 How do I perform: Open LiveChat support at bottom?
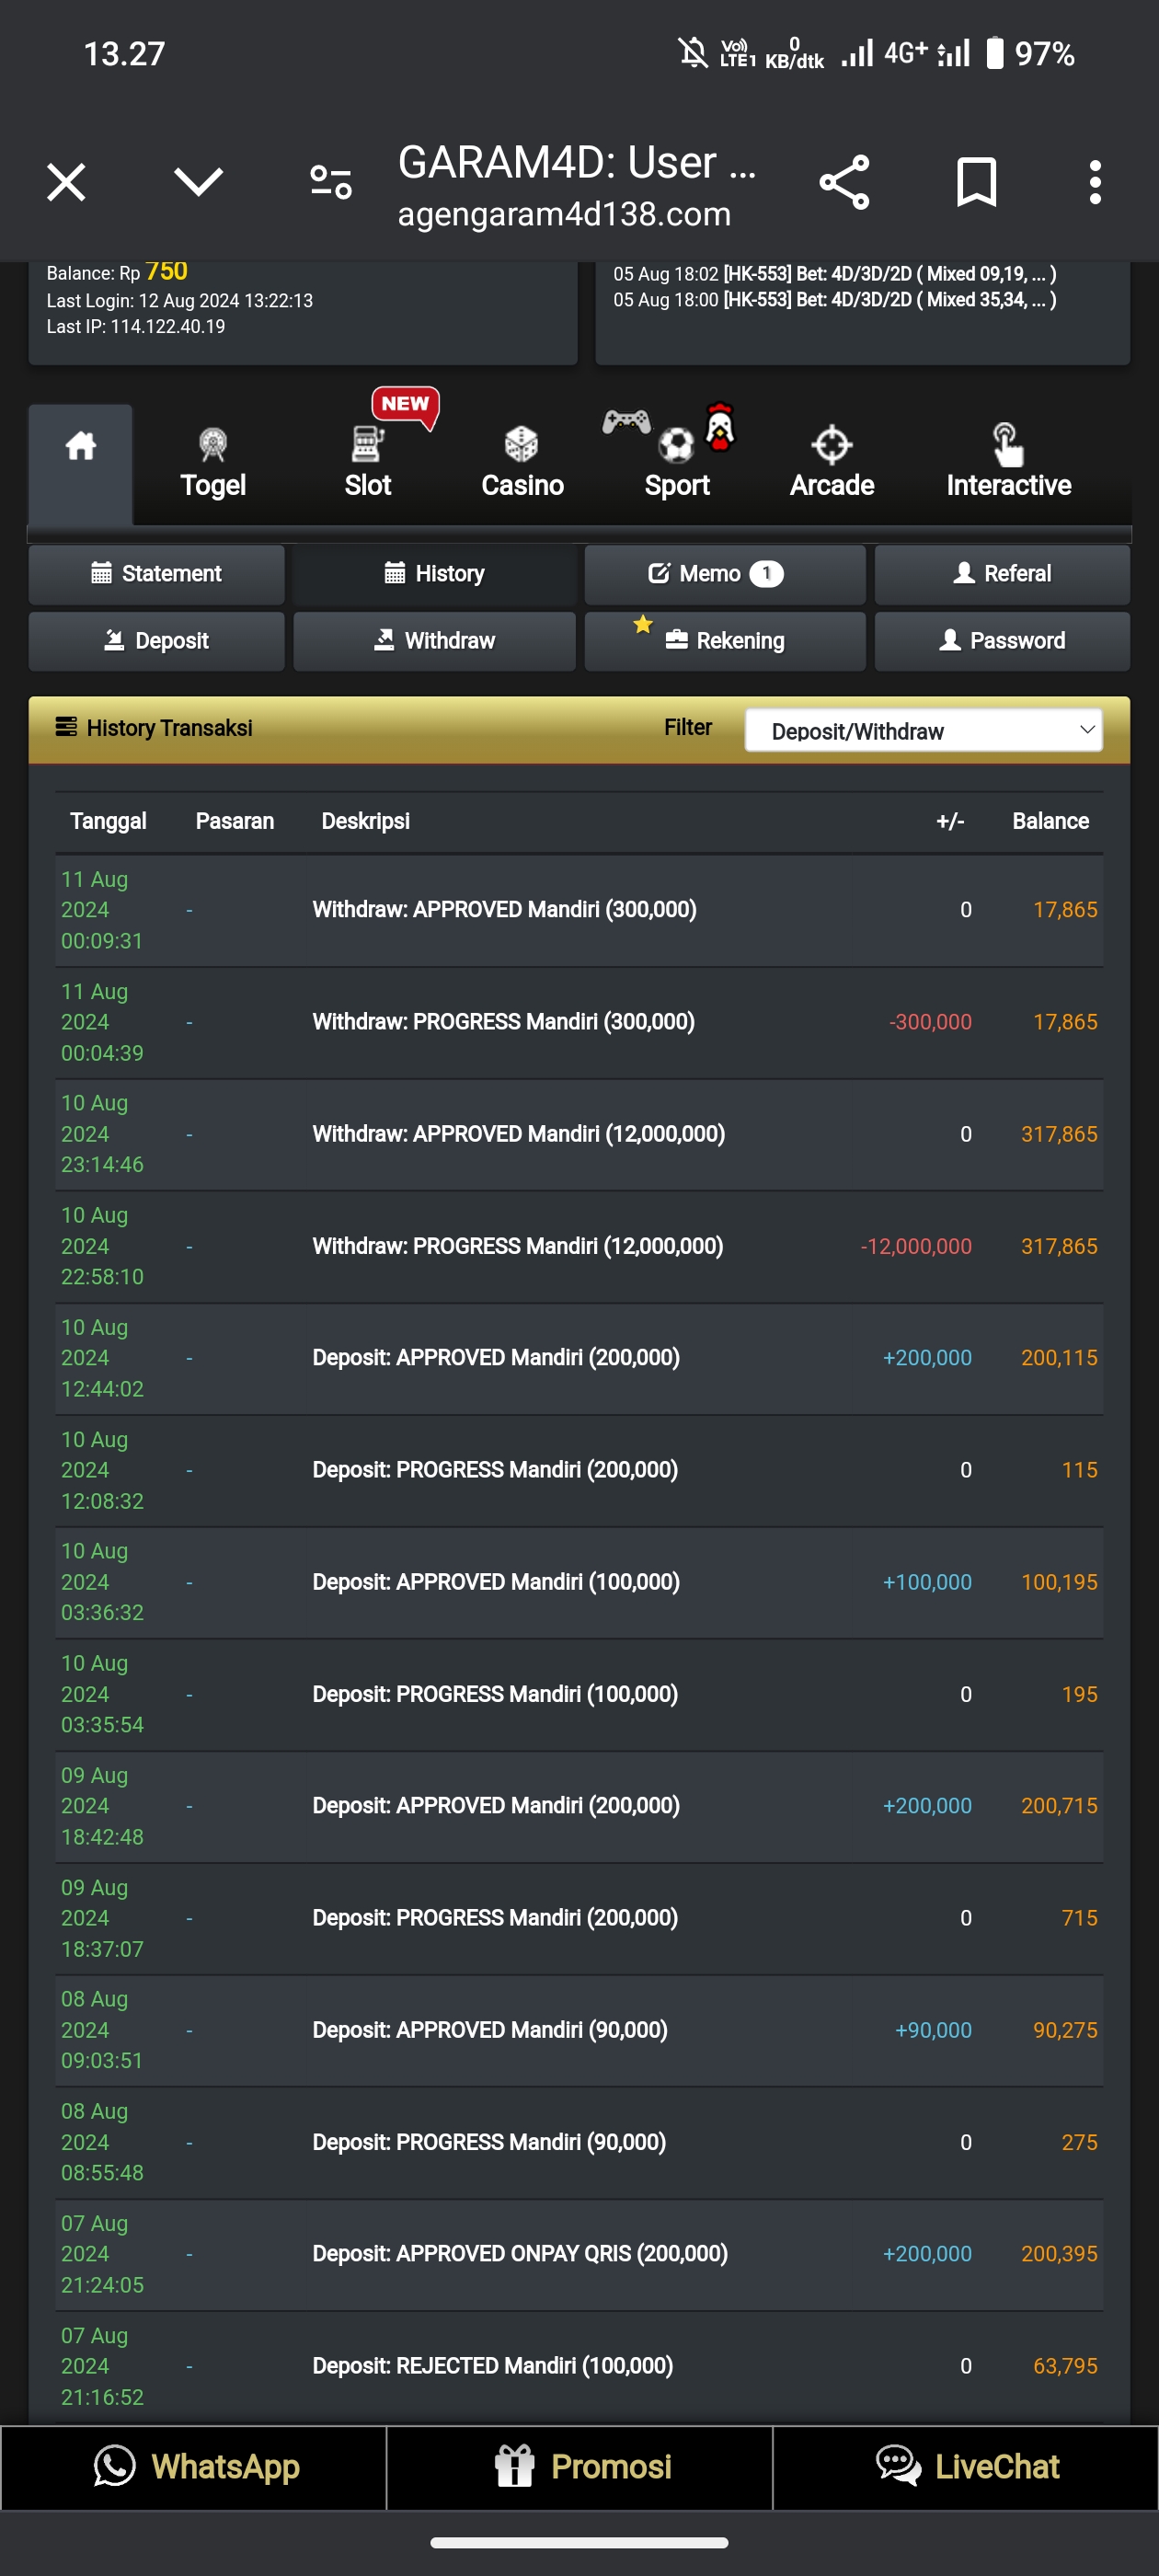coord(966,2467)
